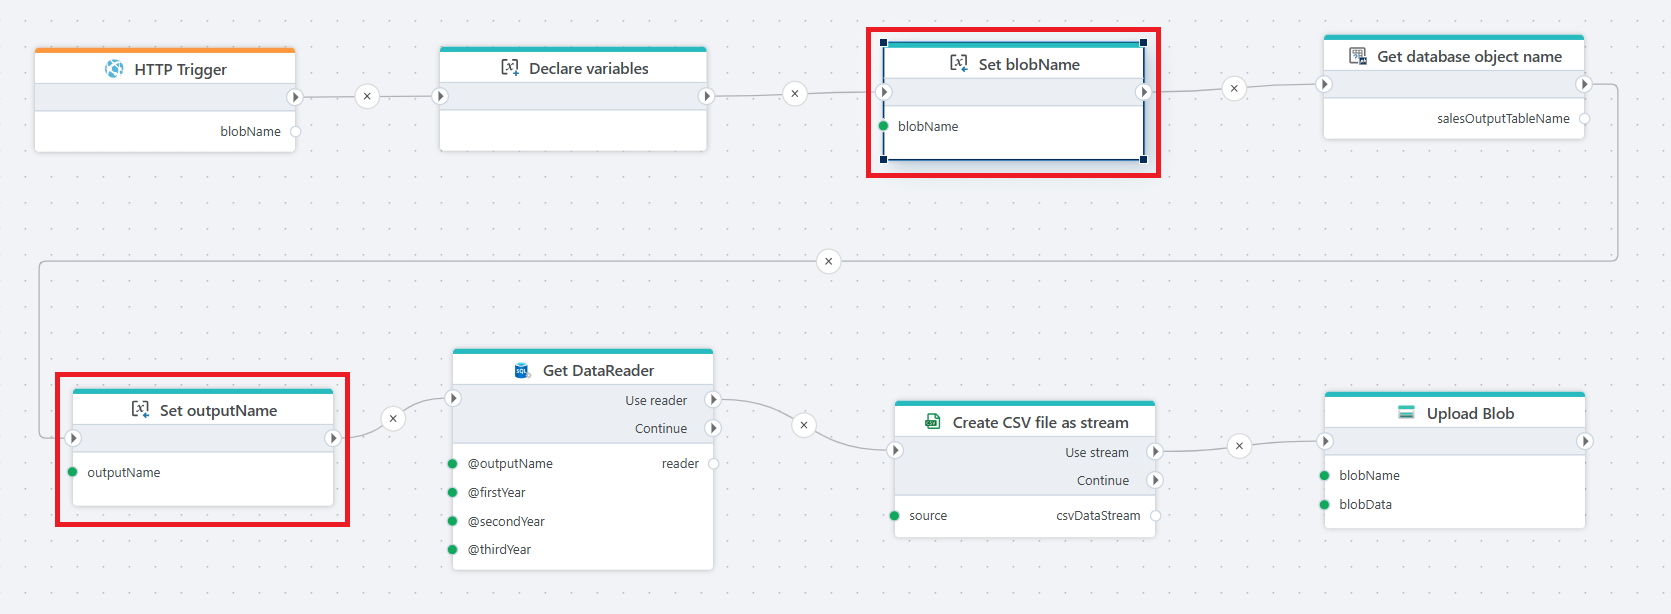The image size is (1671, 614).
Task: Click the Create CSV file icon
Action: click(933, 423)
